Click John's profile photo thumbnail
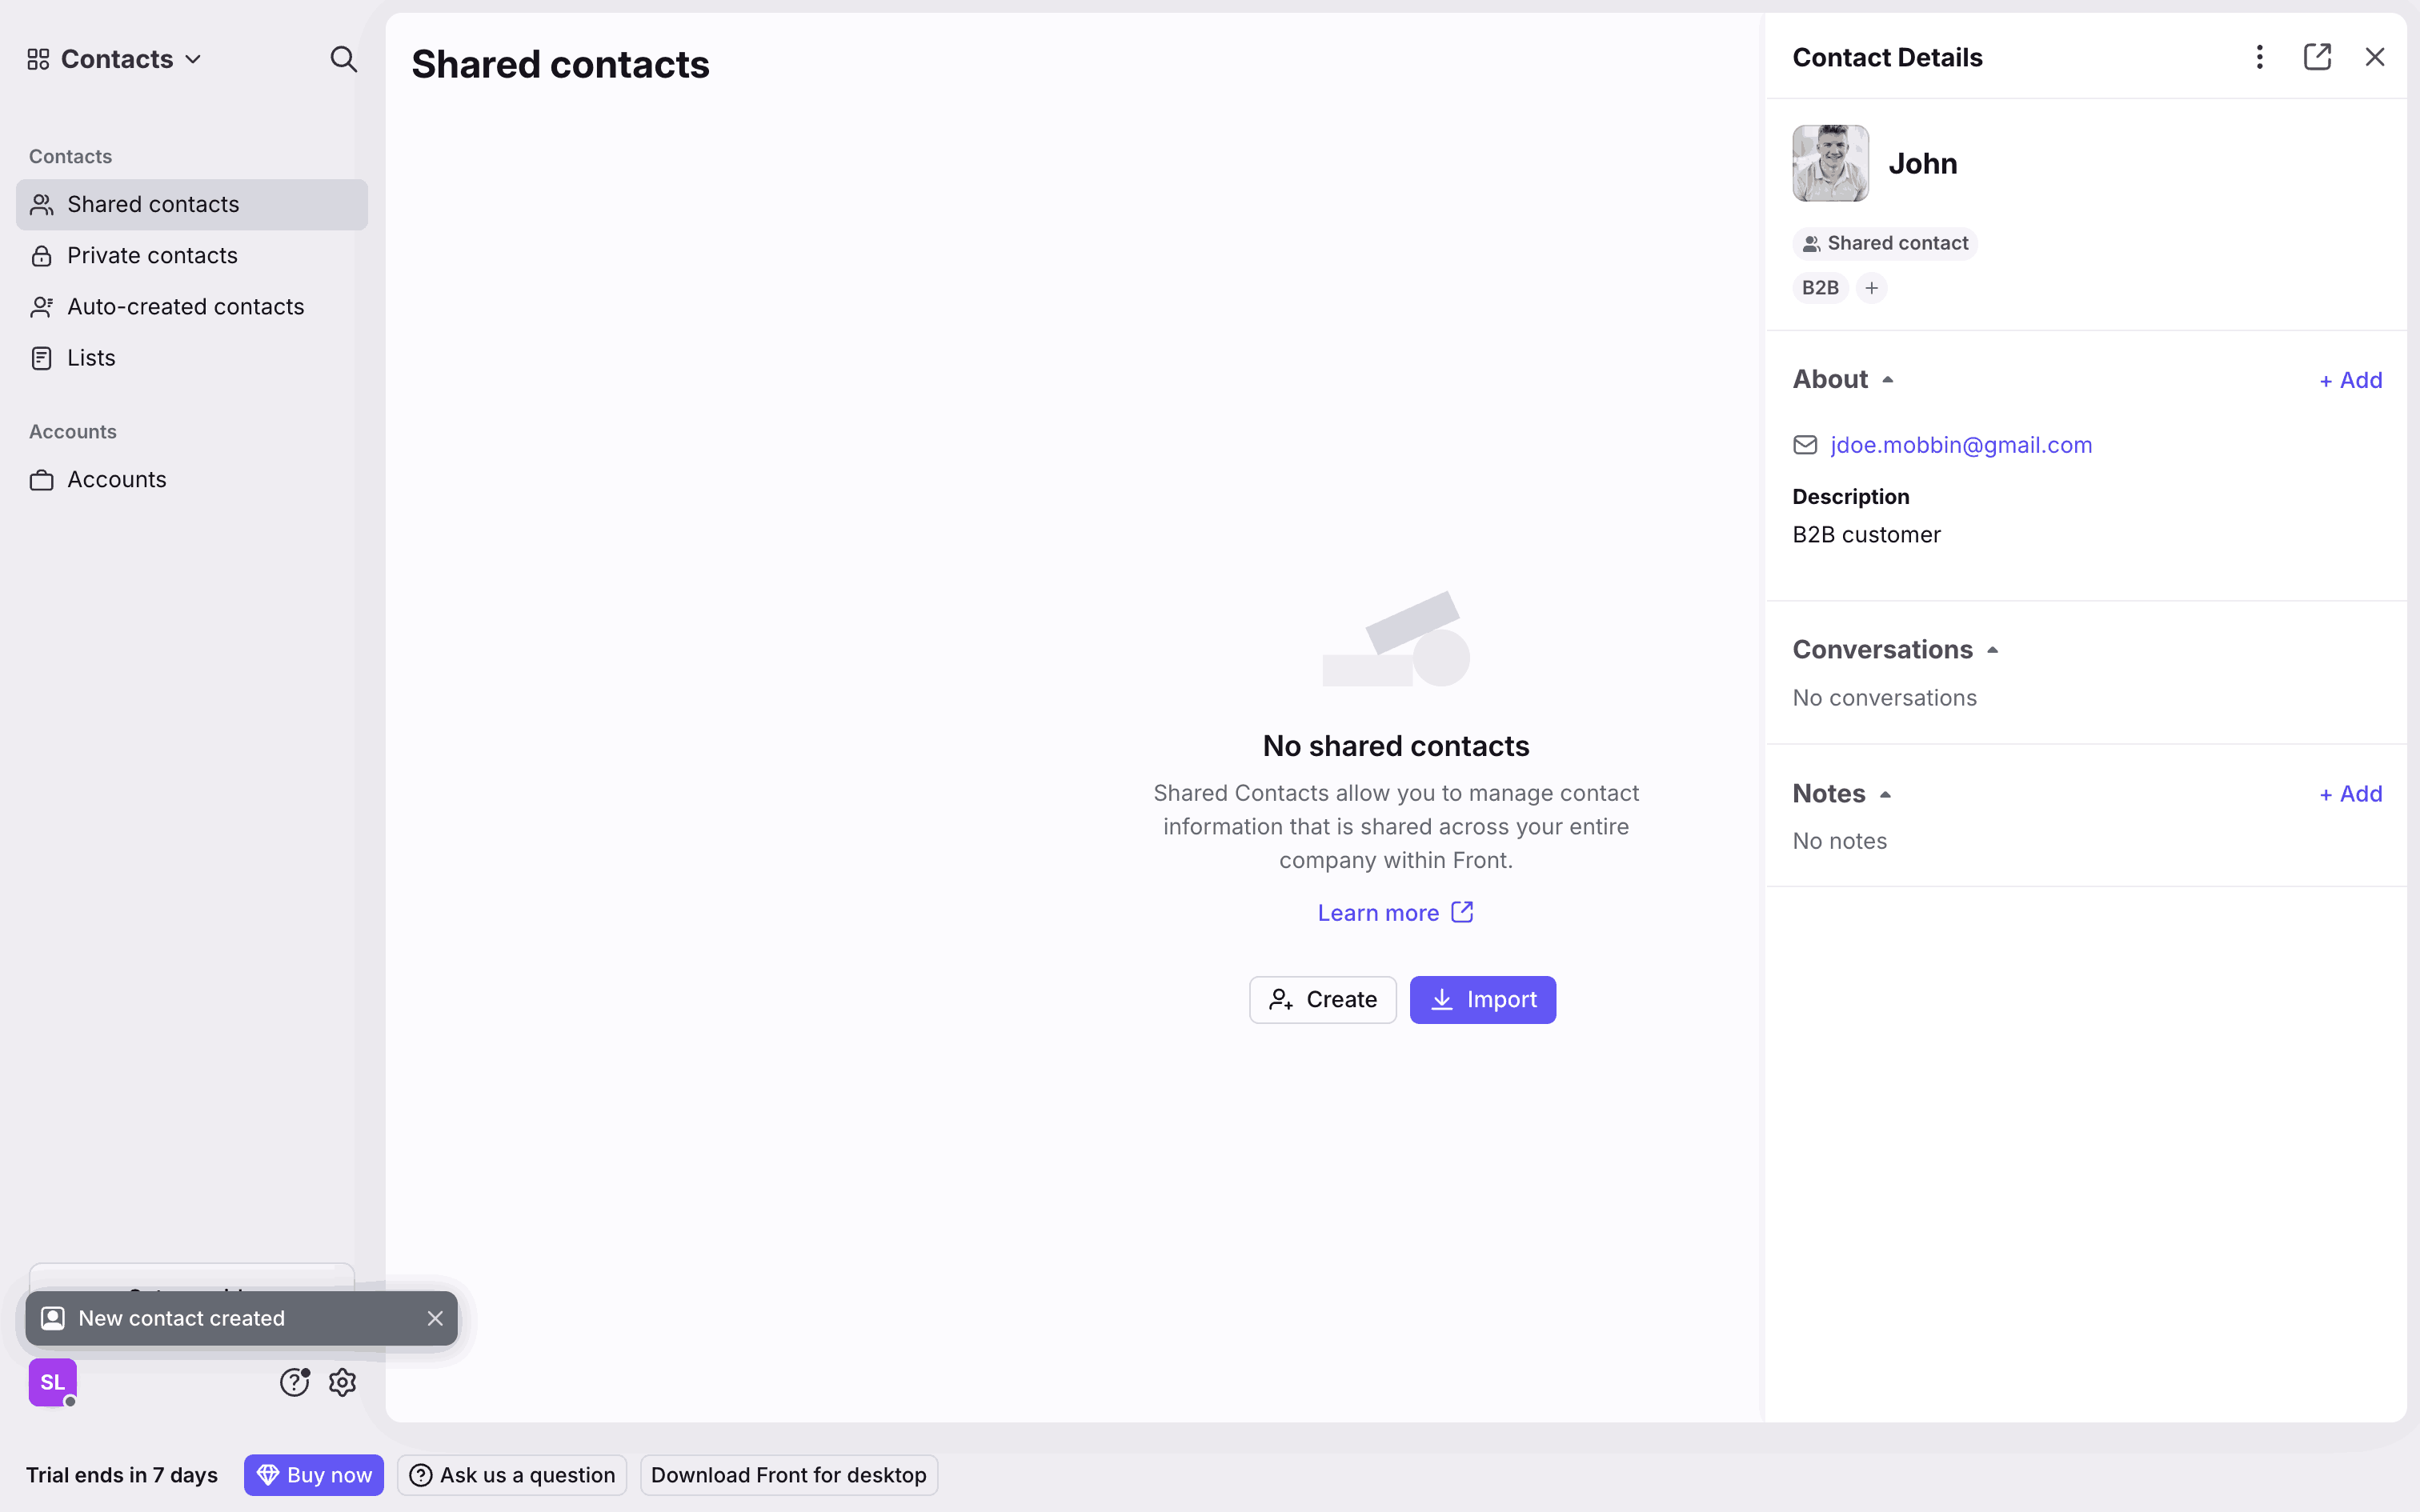This screenshot has height=1512, width=2420. (1830, 163)
